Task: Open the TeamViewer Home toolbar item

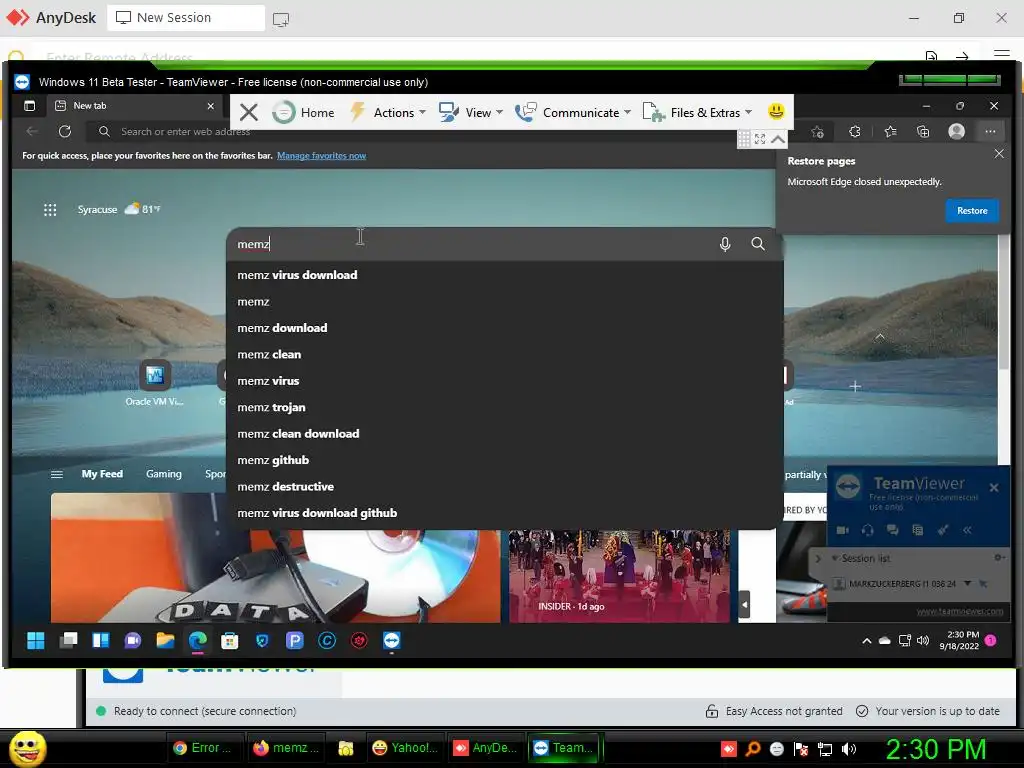Action: [303, 112]
